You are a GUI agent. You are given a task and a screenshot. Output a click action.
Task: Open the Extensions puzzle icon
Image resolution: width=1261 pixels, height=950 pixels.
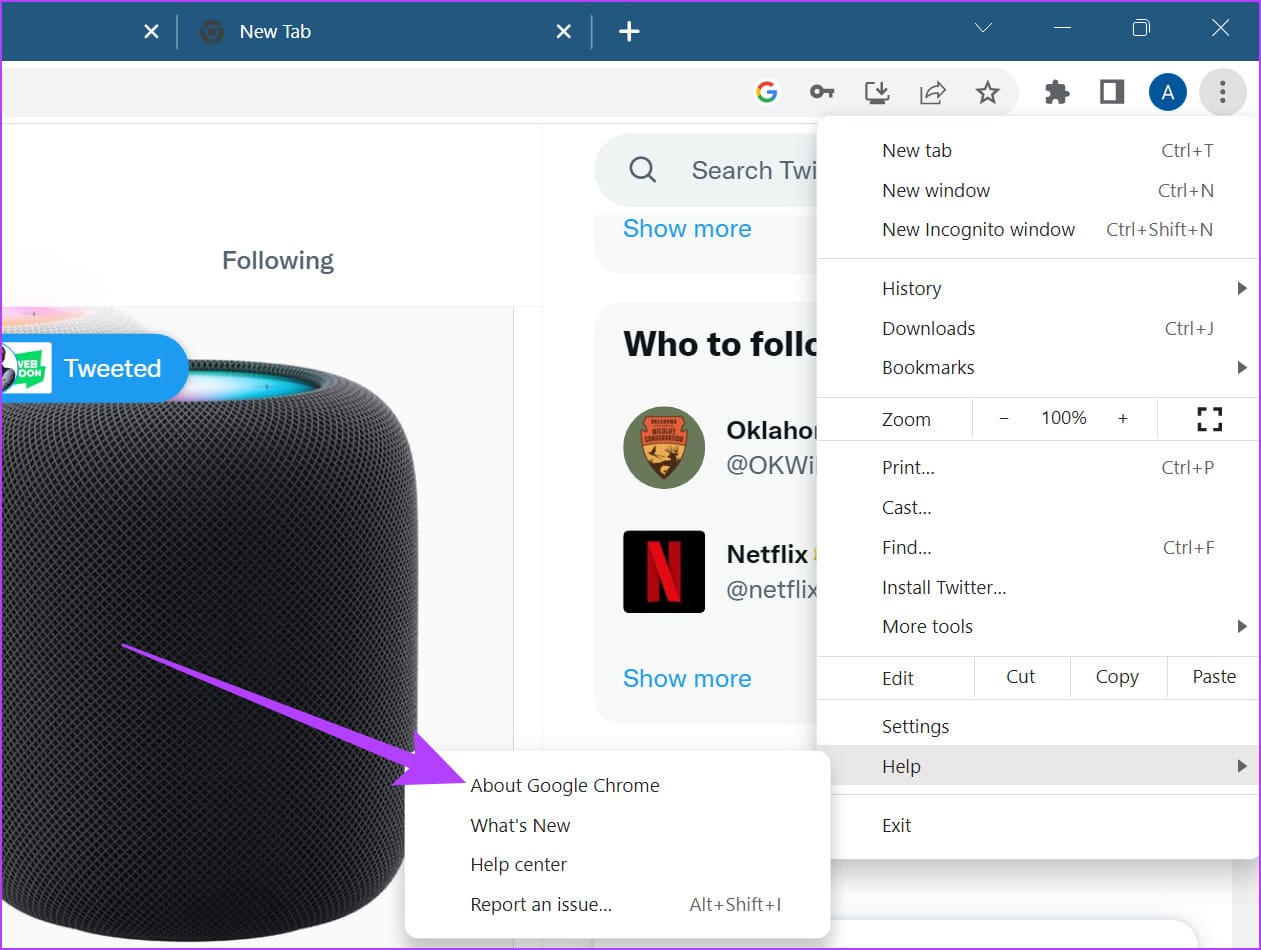point(1056,93)
